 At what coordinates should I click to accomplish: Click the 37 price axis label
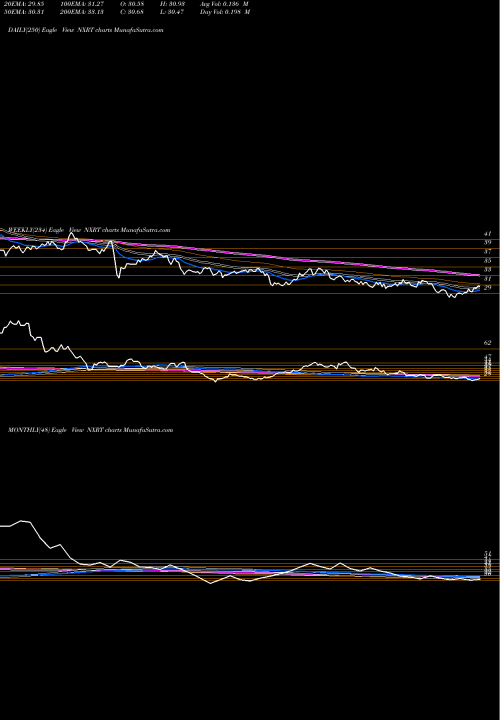(488, 252)
